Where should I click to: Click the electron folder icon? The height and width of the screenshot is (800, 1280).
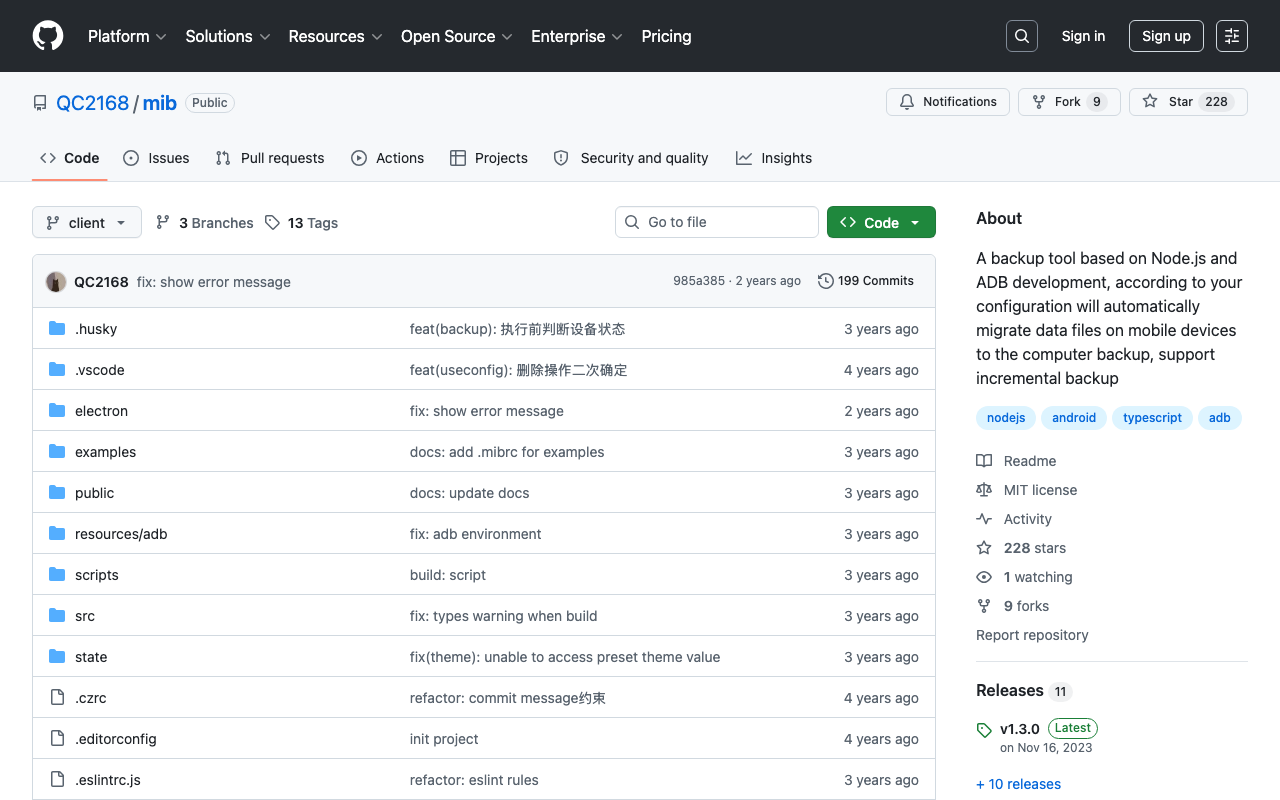57,411
